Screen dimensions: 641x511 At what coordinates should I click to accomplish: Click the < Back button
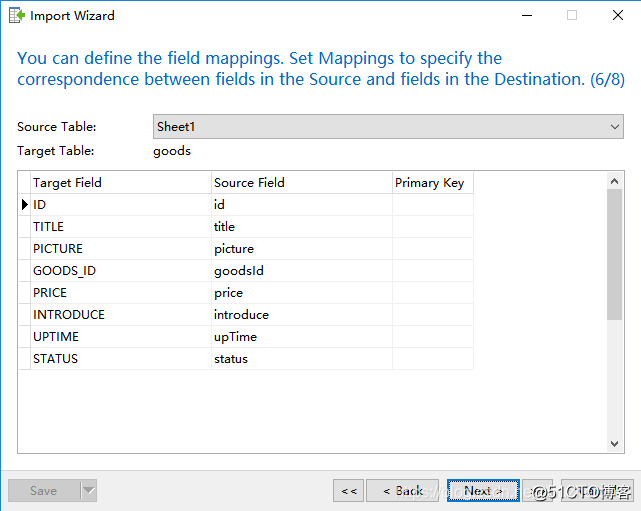402,491
